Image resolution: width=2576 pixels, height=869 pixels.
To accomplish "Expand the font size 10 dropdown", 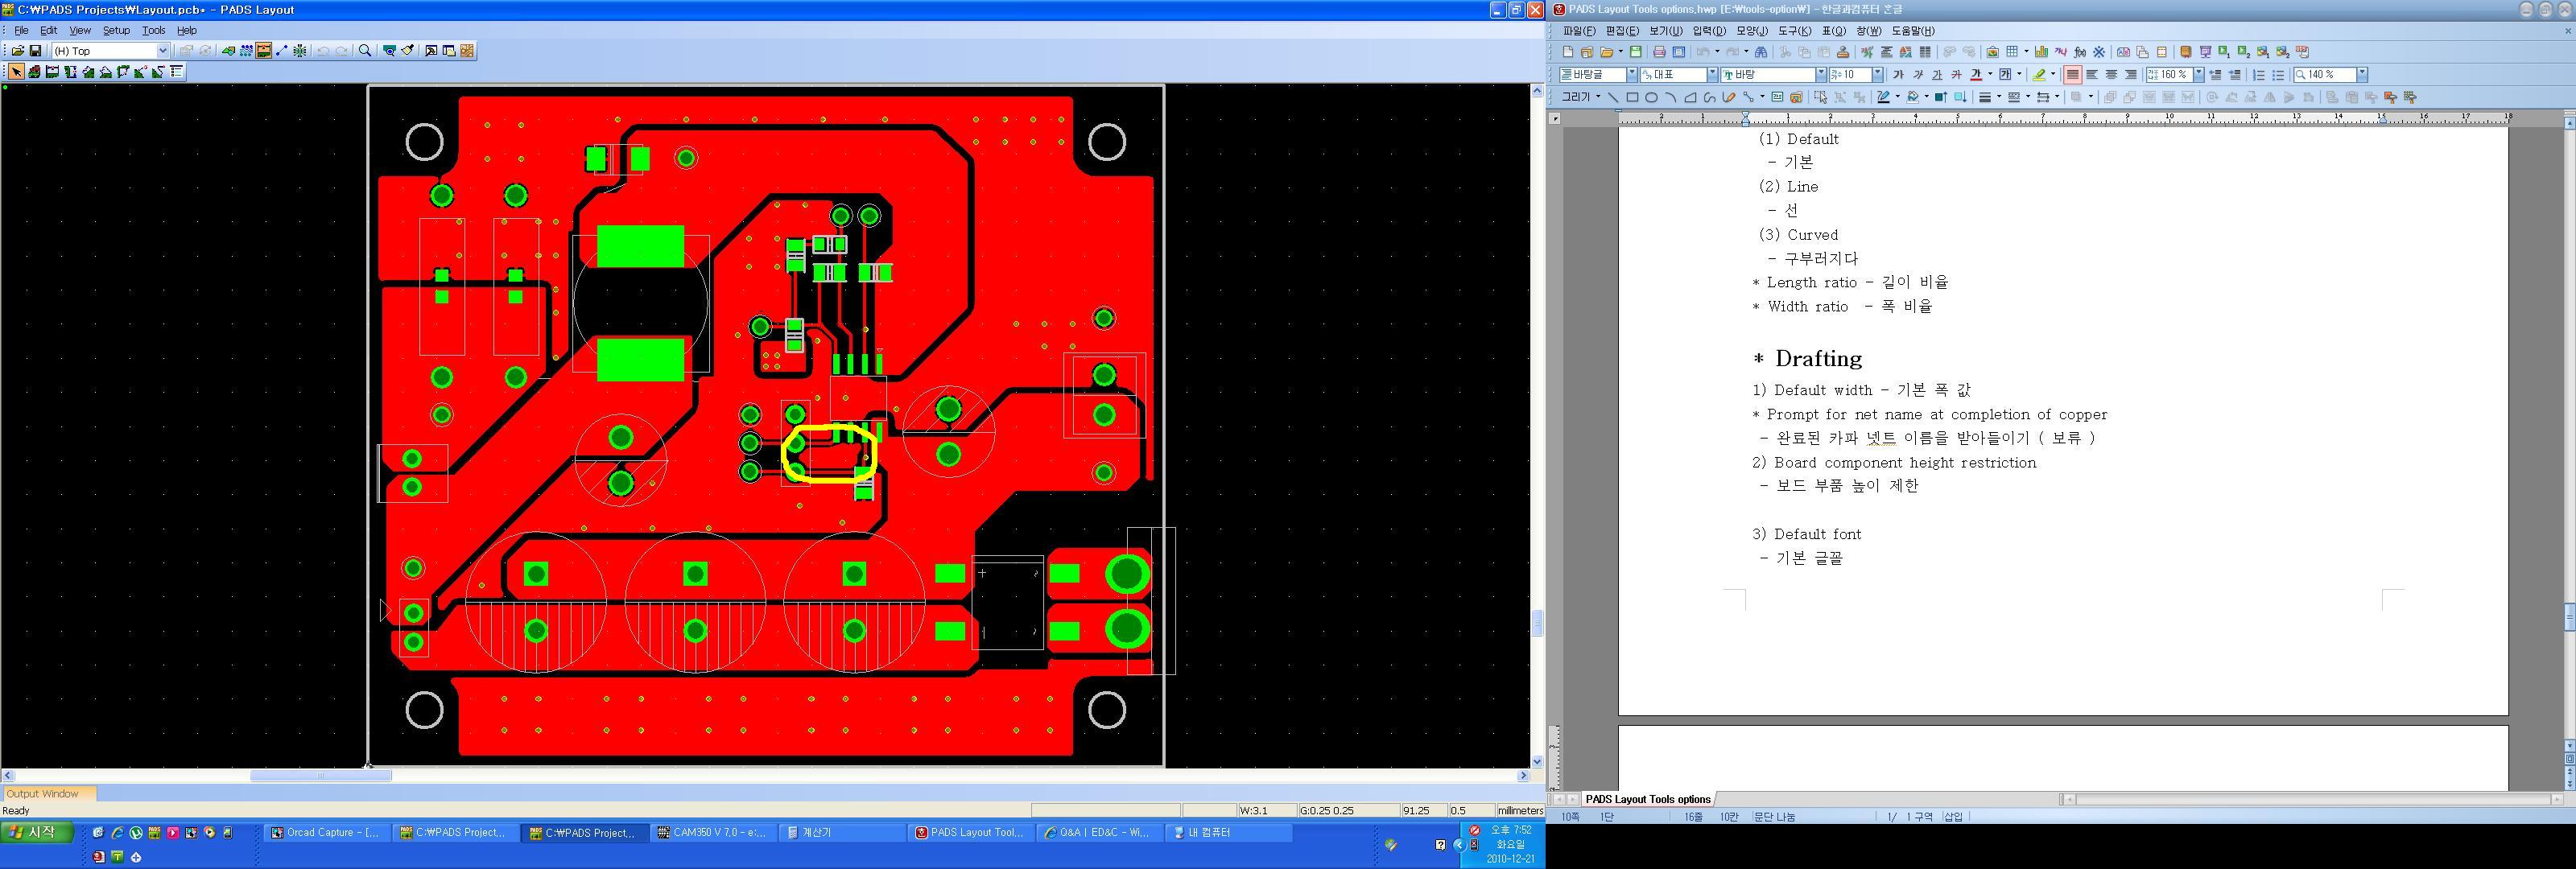I will (1877, 75).
